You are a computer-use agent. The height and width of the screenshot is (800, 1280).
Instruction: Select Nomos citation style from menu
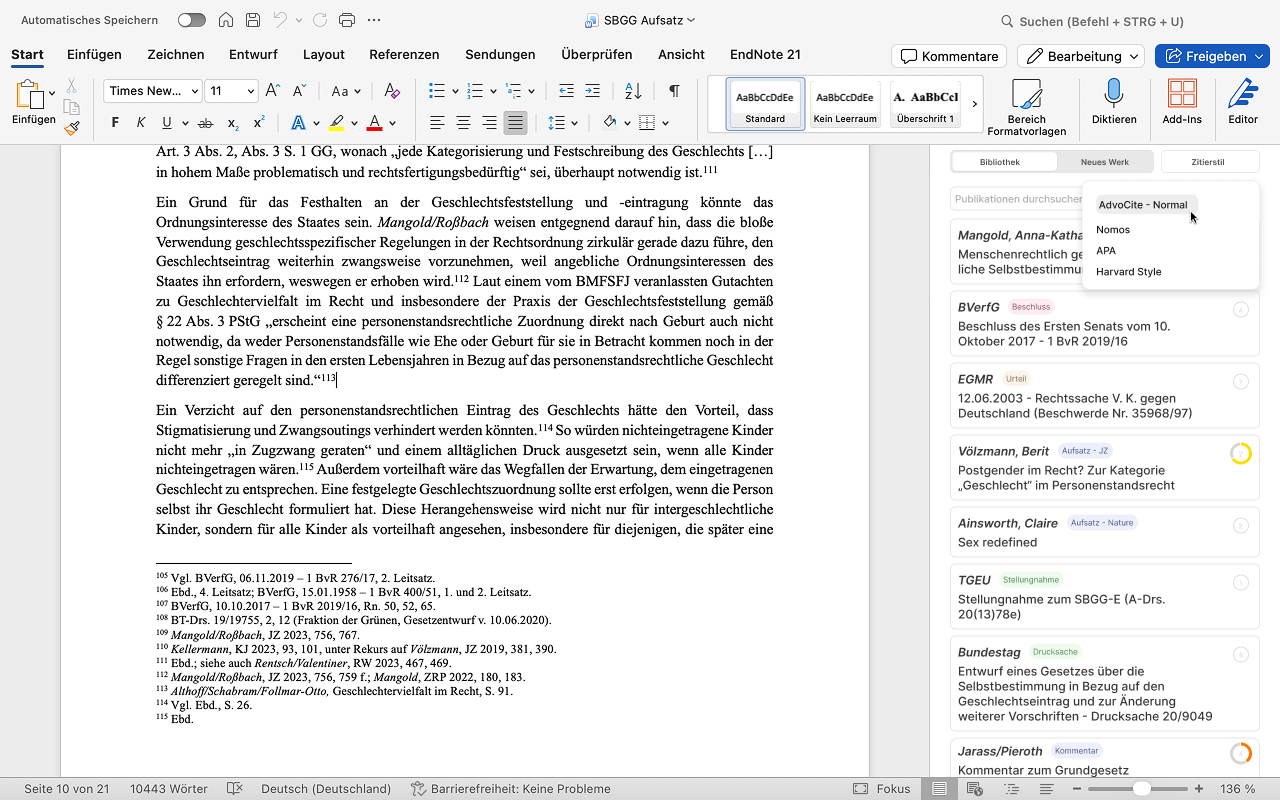pos(1113,230)
